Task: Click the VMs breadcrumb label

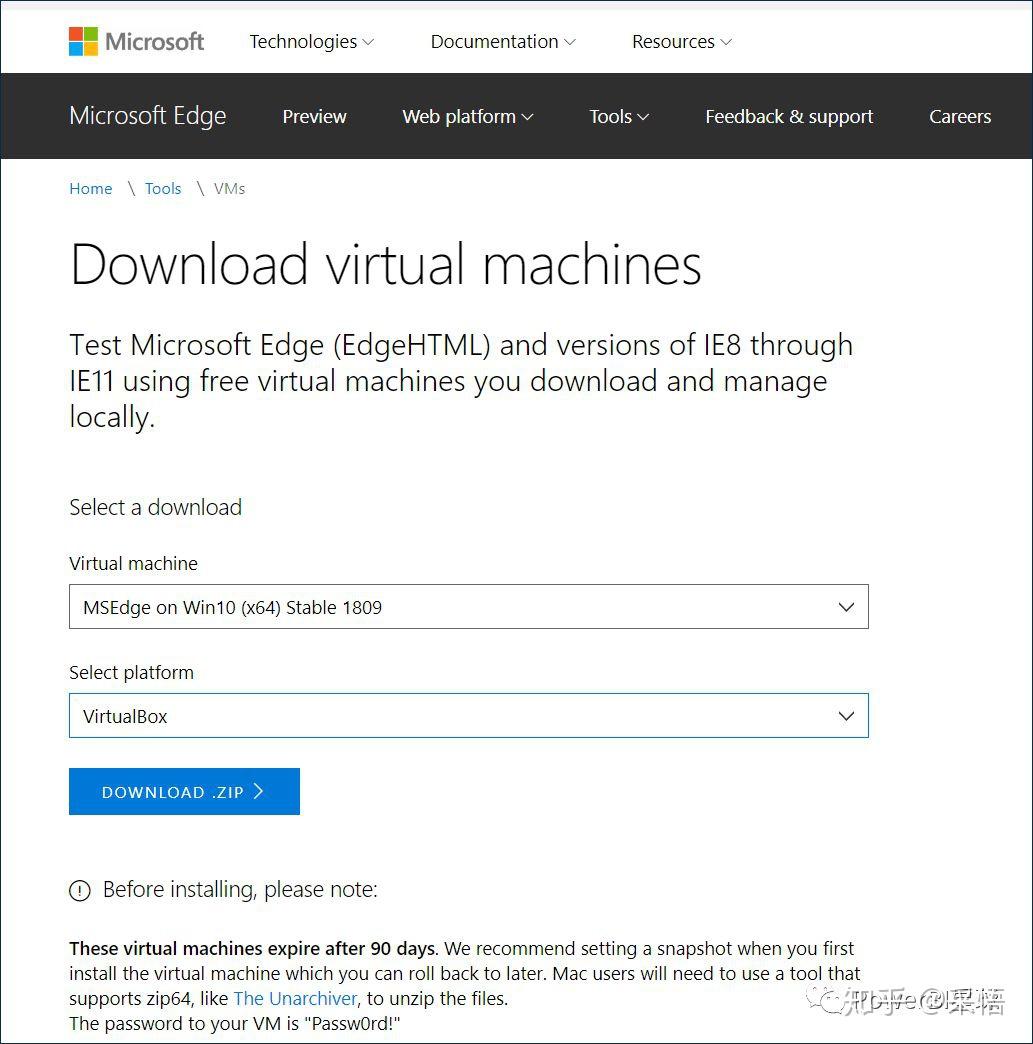Action: [x=229, y=189]
